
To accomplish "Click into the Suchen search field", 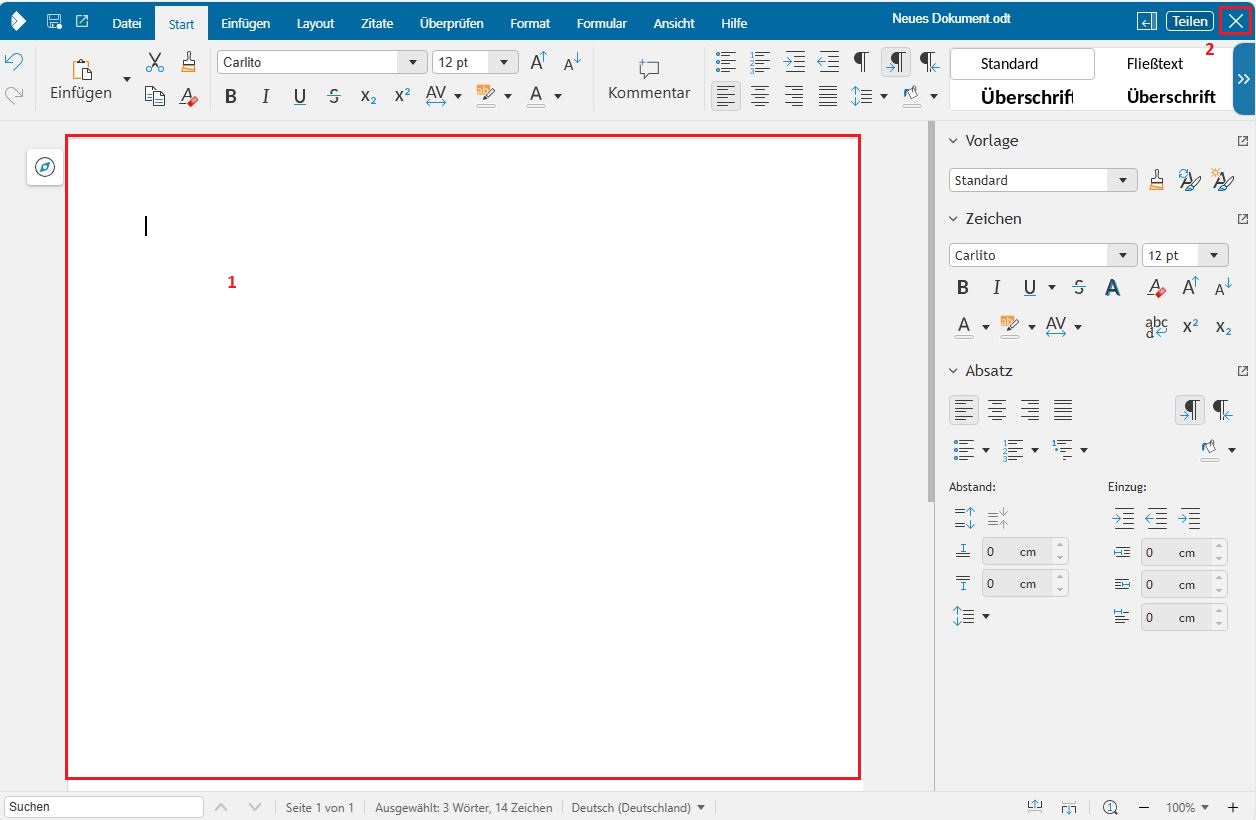I will pos(104,807).
